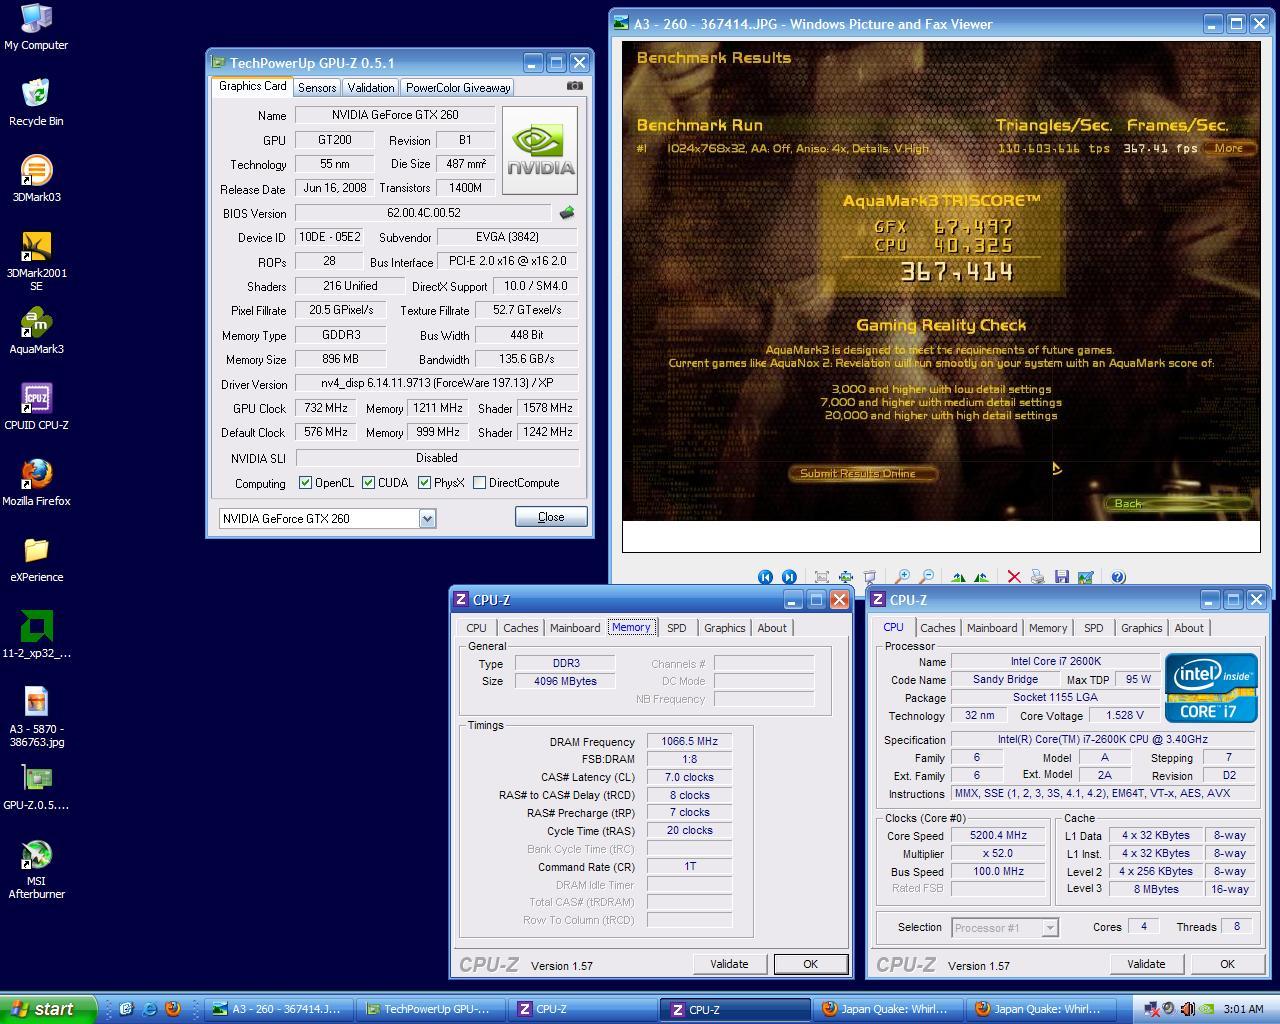Click Validate in CPU-Z processor window
Image resolution: width=1280 pixels, height=1024 pixels.
click(x=1146, y=964)
